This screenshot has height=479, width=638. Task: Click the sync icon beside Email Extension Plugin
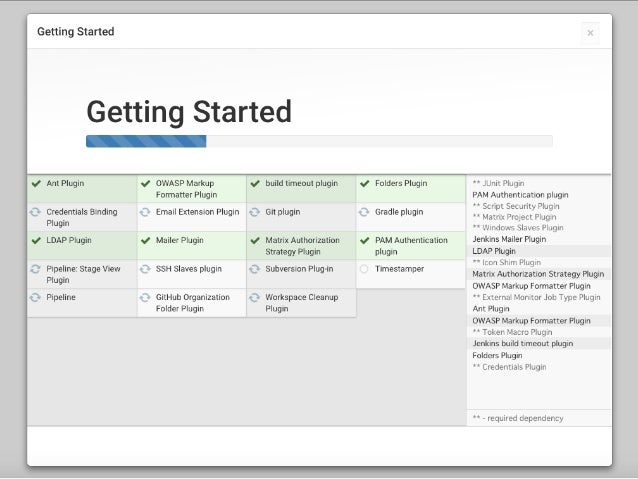145,212
